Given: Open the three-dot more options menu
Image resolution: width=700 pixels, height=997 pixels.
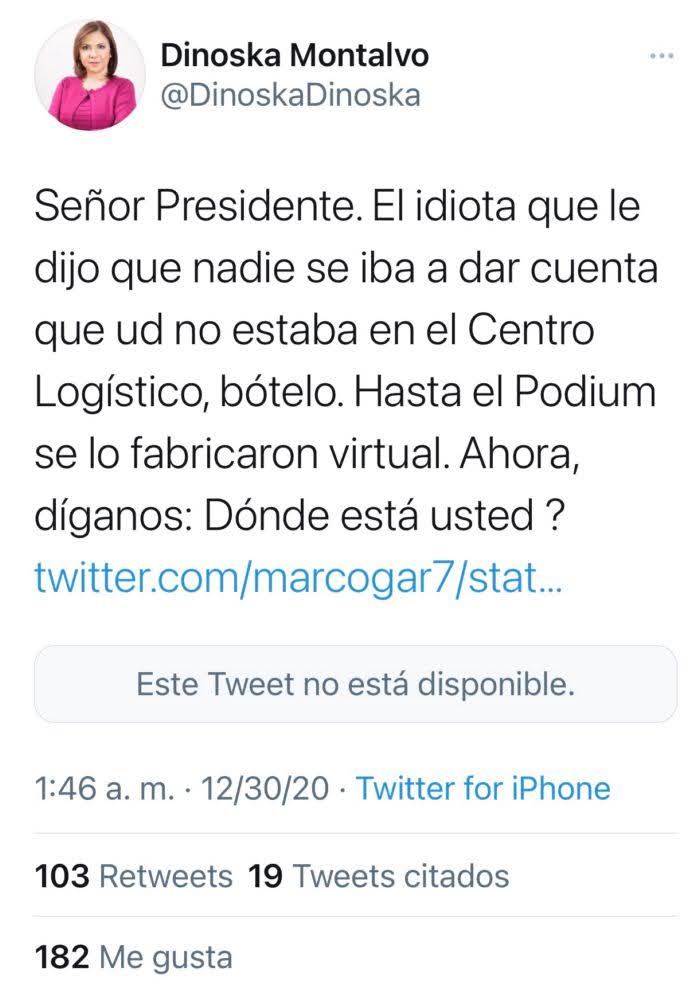Looking at the screenshot, I should tap(662, 56).
